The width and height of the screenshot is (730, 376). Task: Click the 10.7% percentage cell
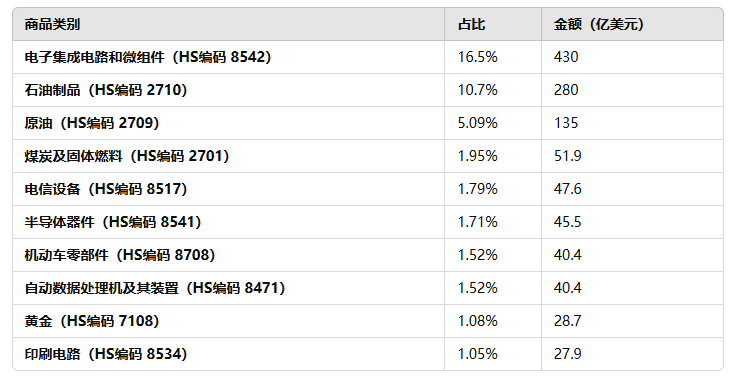tap(493, 90)
